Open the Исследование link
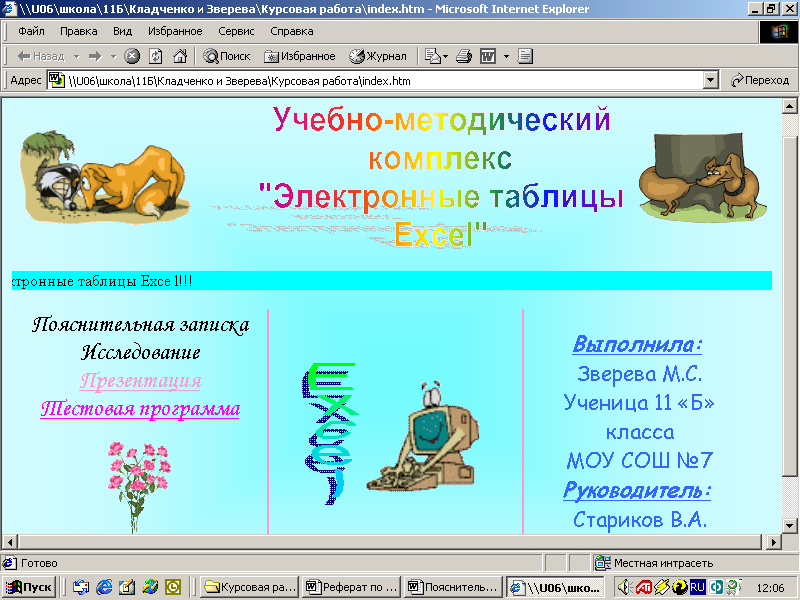800x600 pixels. pos(141,353)
